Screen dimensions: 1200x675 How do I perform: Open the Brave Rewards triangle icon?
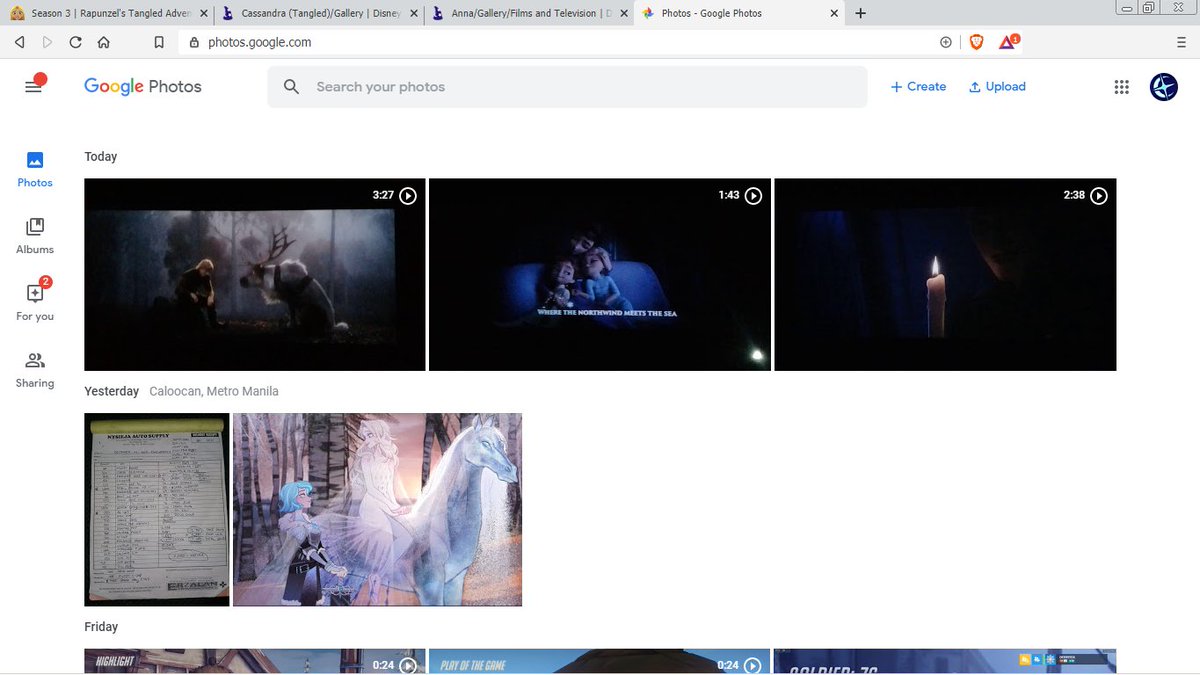(x=1009, y=42)
